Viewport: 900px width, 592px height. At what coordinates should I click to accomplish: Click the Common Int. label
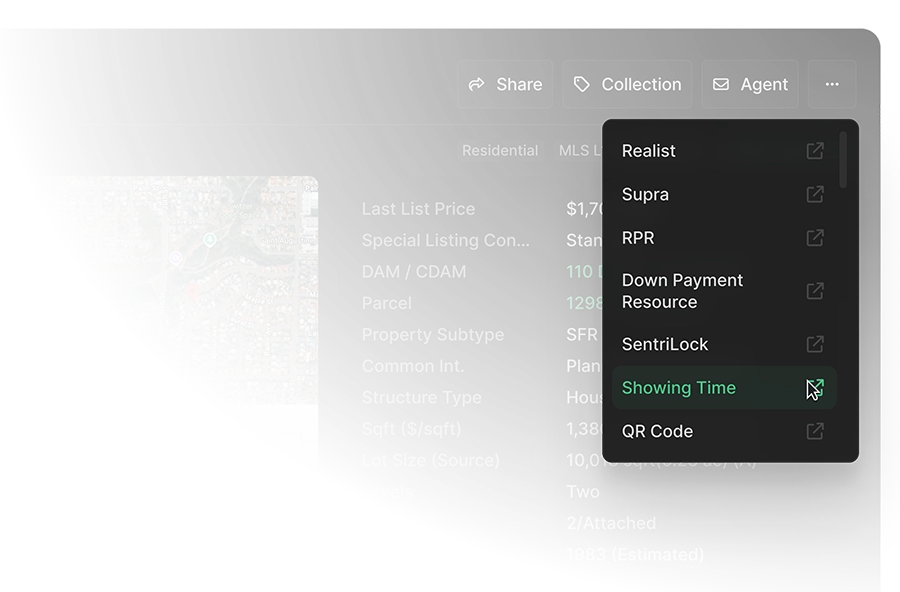413,366
